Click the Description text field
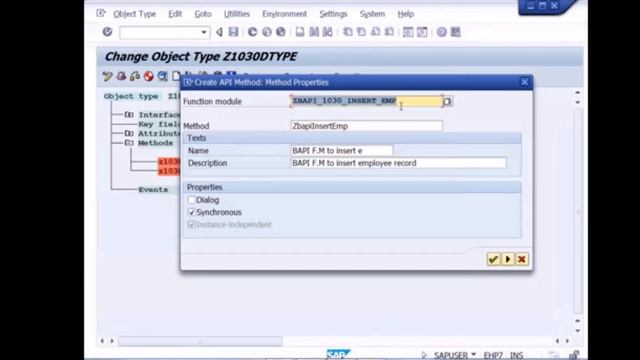640x360 pixels. 398,163
